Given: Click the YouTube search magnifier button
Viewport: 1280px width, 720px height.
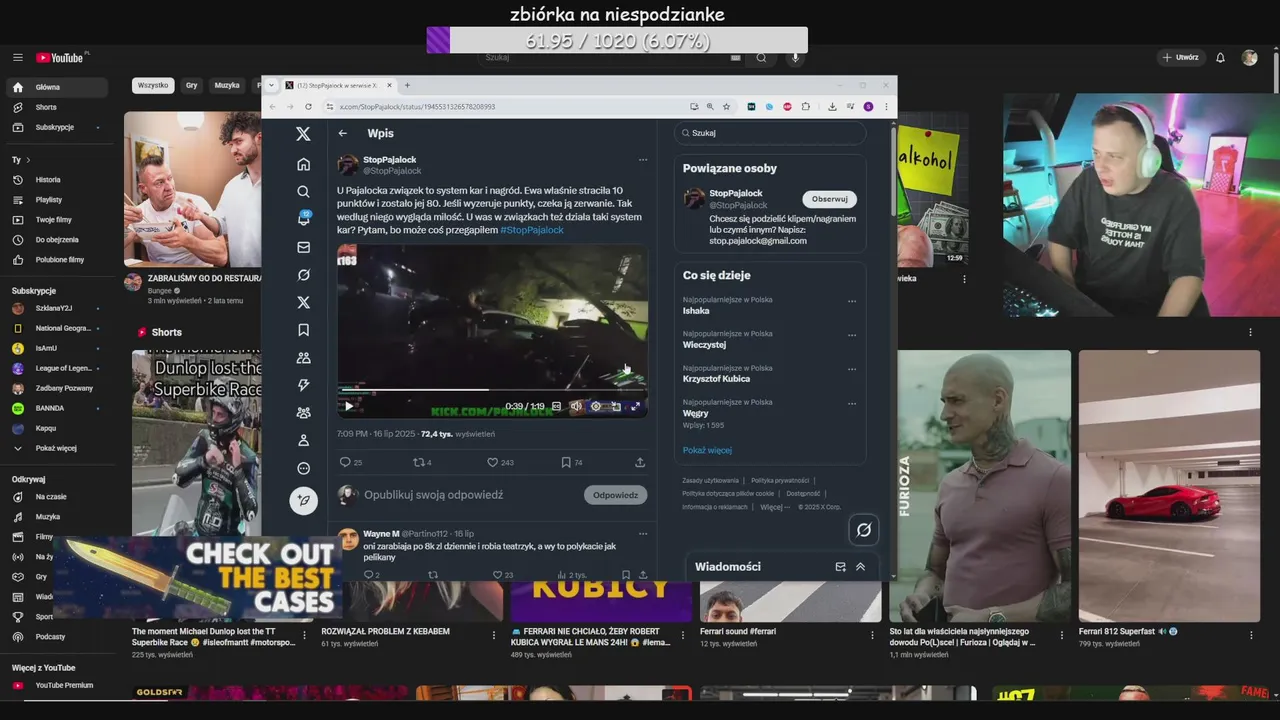Looking at the screenshot, I should (x=761, y=58).
